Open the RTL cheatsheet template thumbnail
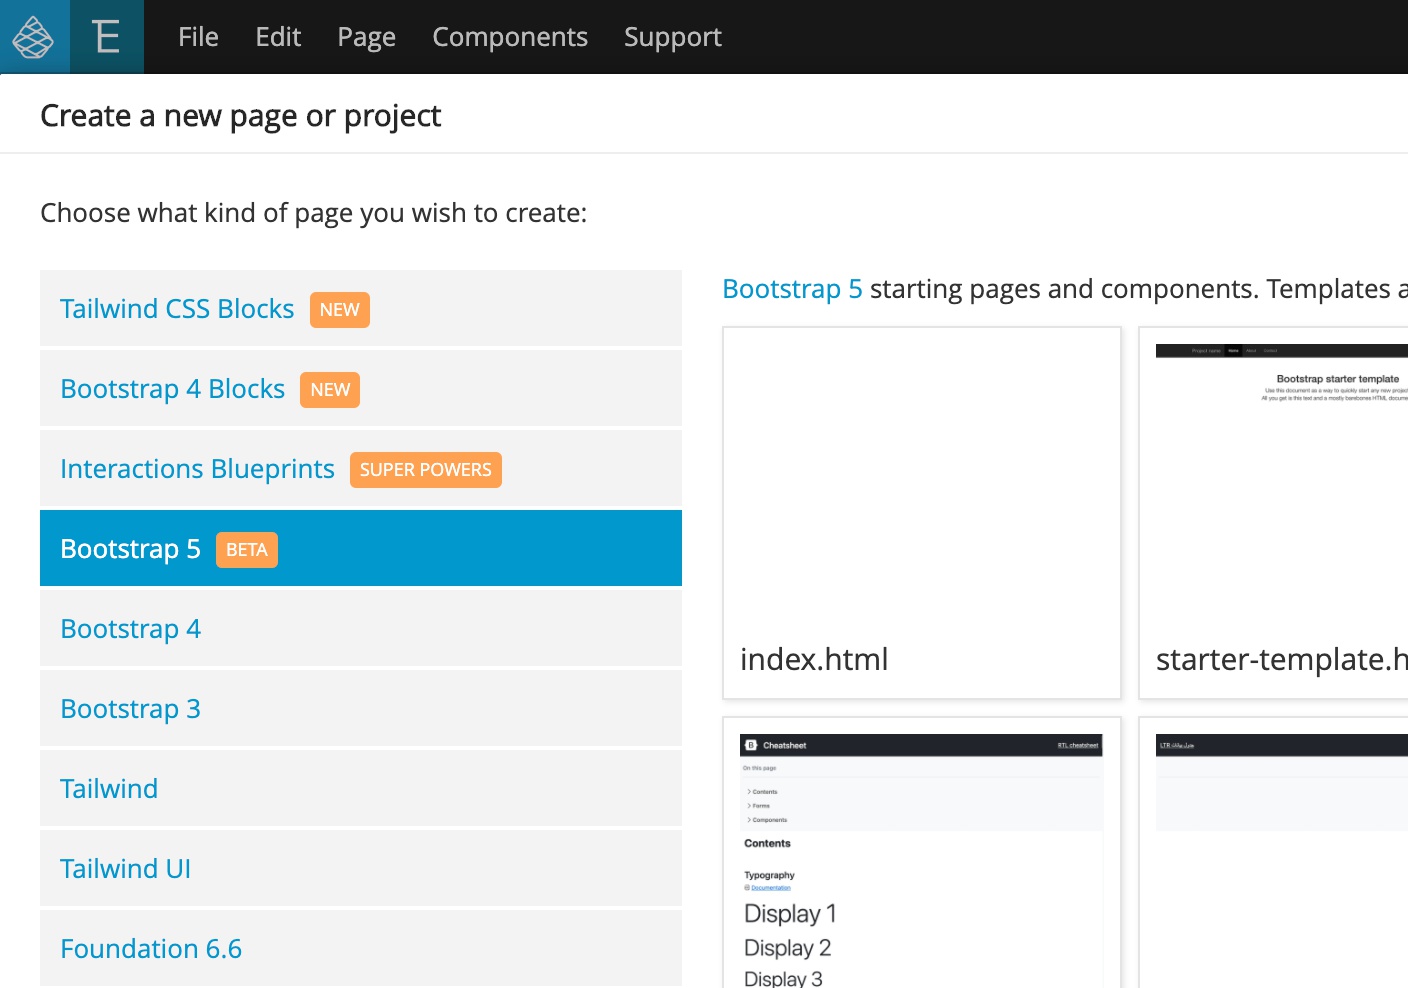 point(1273,853)
